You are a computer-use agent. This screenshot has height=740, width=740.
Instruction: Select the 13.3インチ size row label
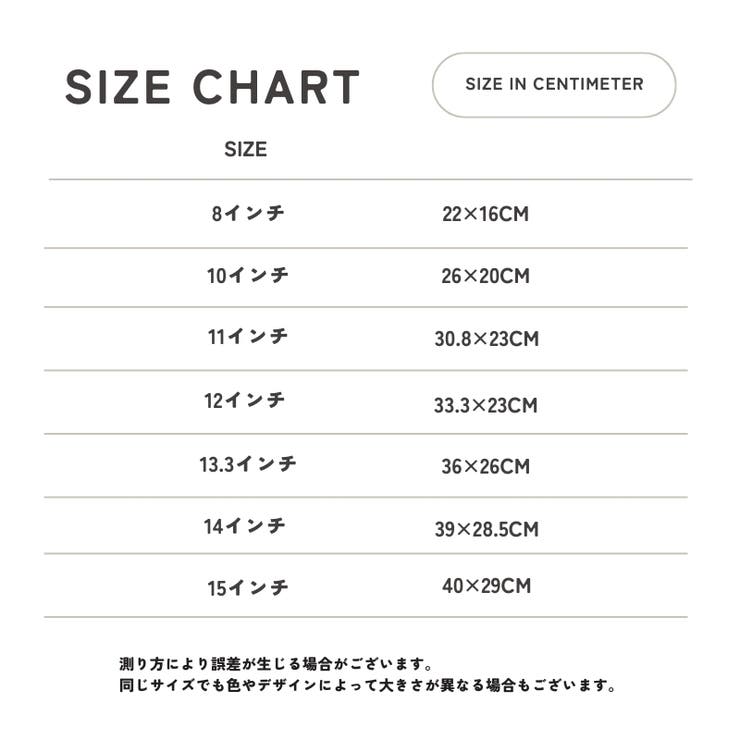[x=248, y=464]
